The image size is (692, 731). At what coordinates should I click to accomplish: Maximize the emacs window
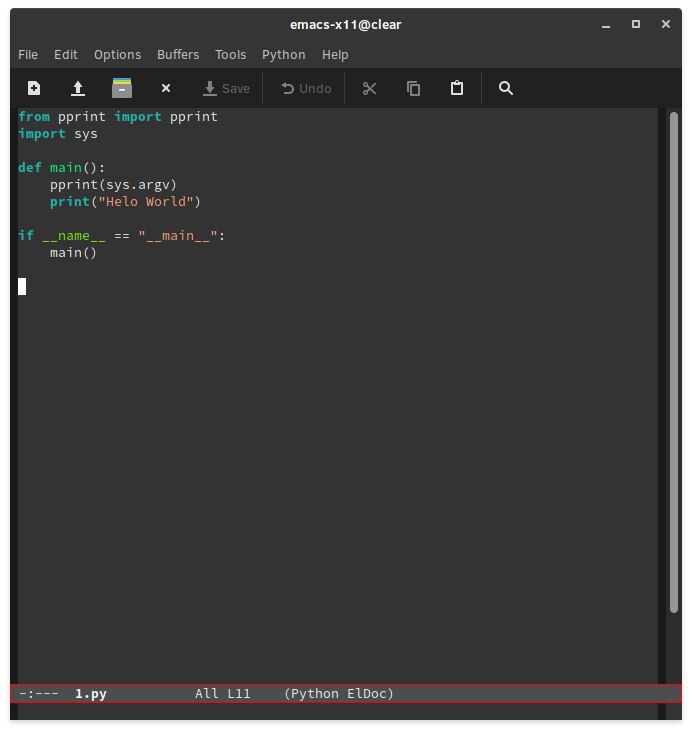[636, 24]
